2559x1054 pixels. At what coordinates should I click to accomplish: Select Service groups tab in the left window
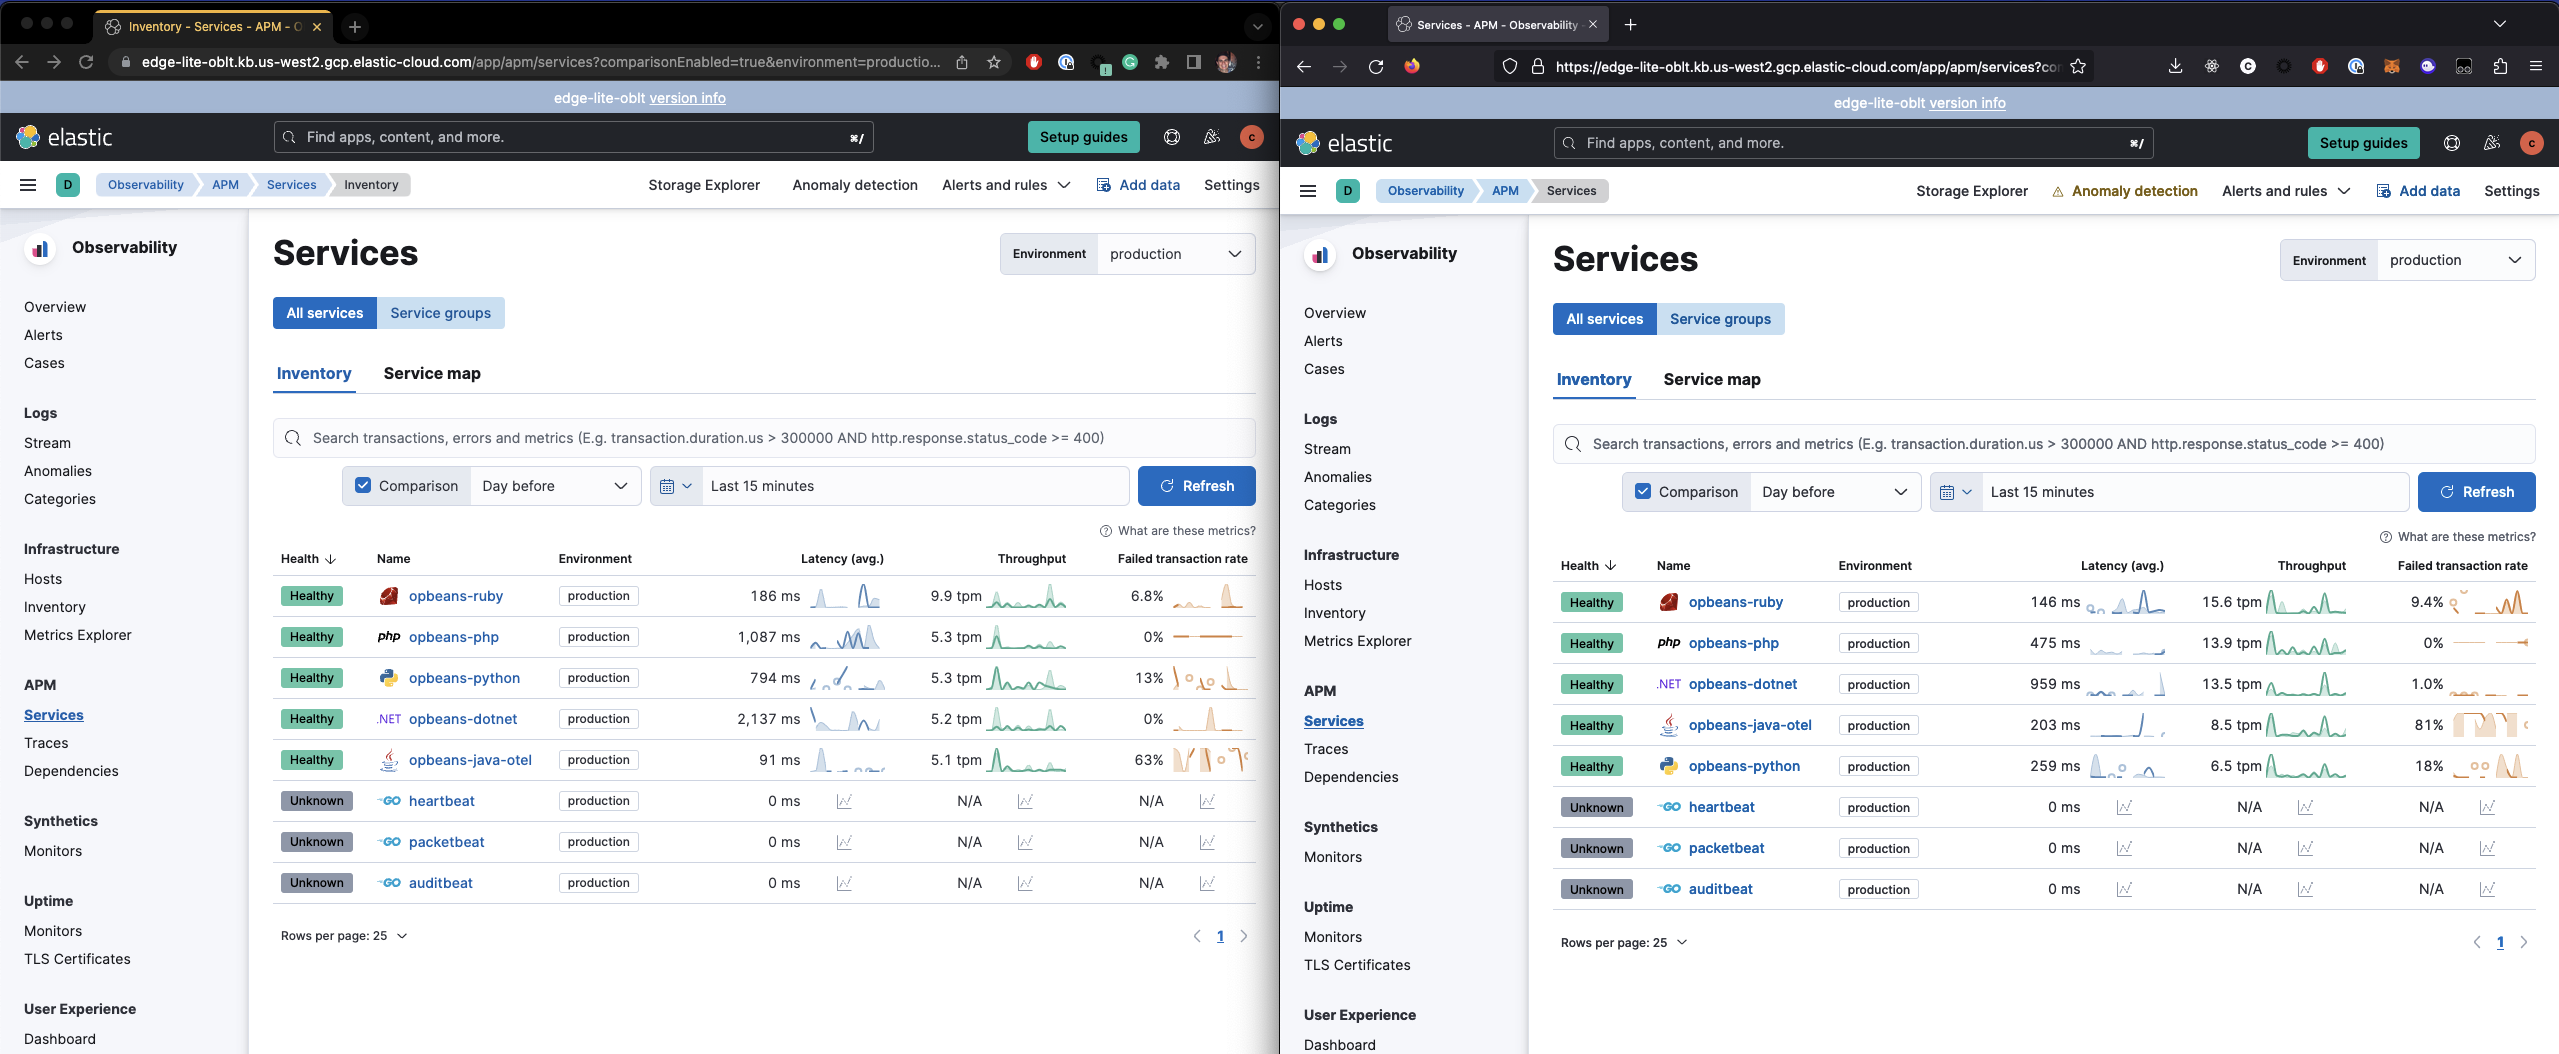(440, 313)
